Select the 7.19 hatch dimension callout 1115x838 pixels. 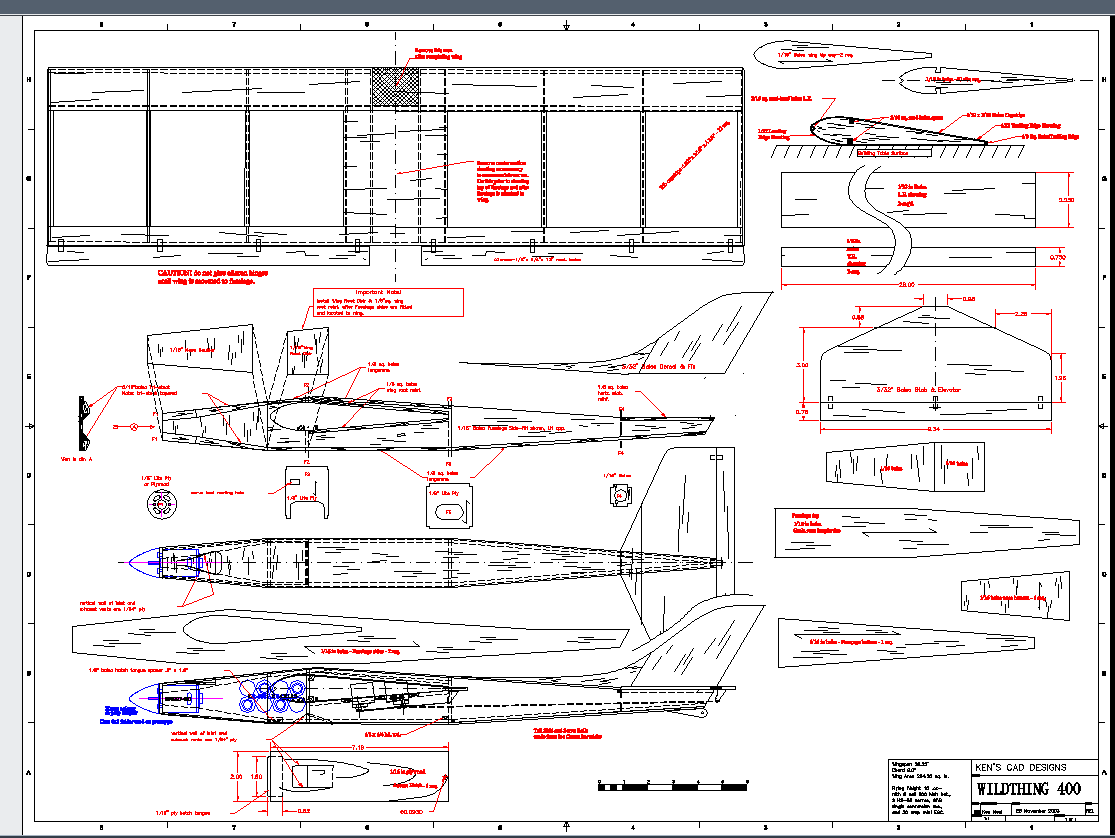(x=358, y=747)
